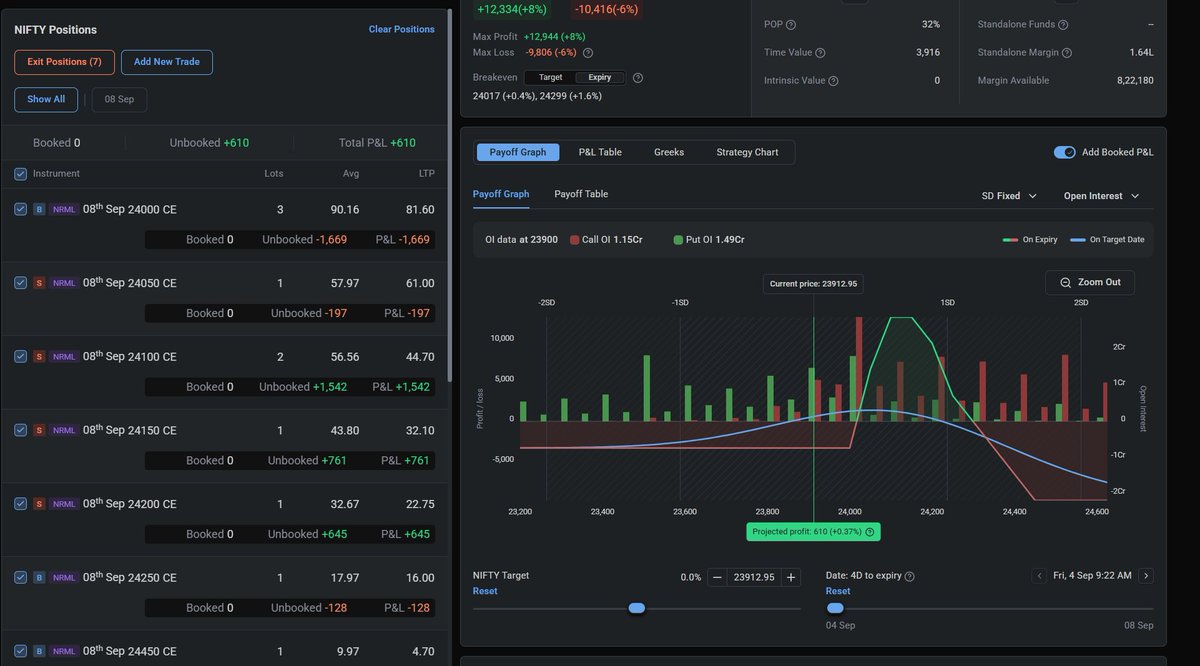1200x666 pixels.
Task: Decrease NIFTY target with minus button
Action: 717,577
